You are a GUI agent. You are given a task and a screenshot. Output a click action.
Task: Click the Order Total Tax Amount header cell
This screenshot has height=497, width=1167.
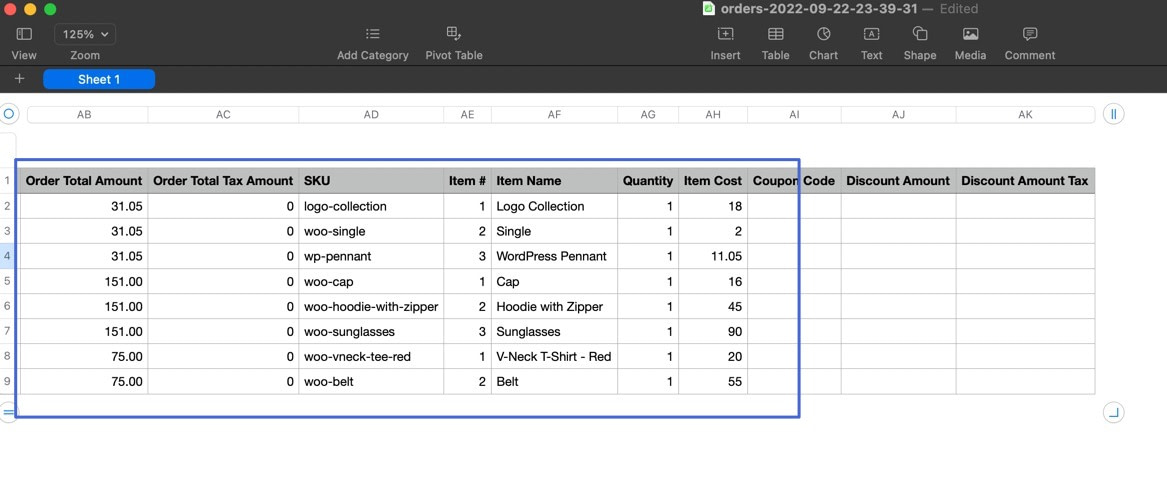click(x=223, y=181)
